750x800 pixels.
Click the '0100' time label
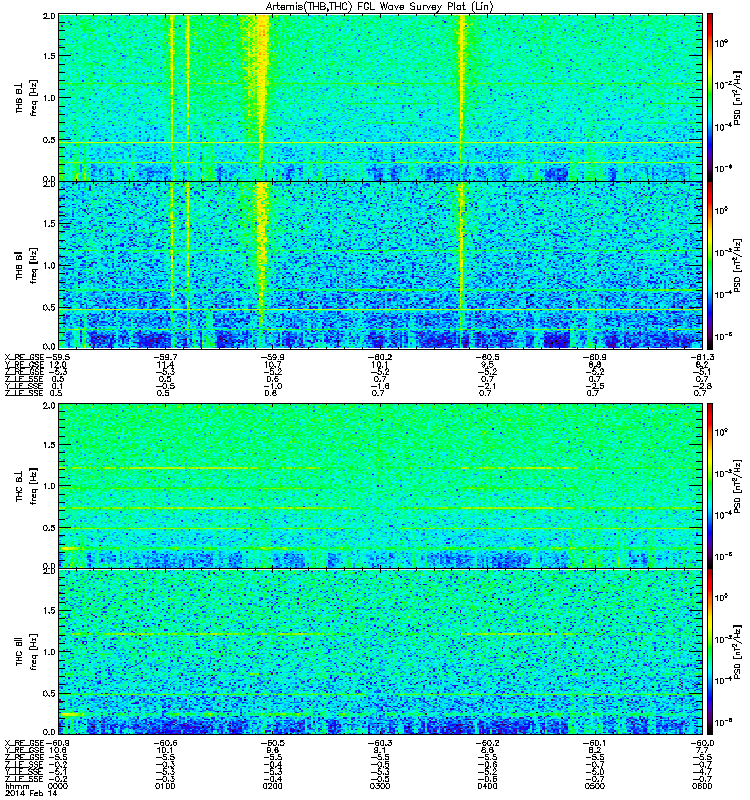point(165,786)
